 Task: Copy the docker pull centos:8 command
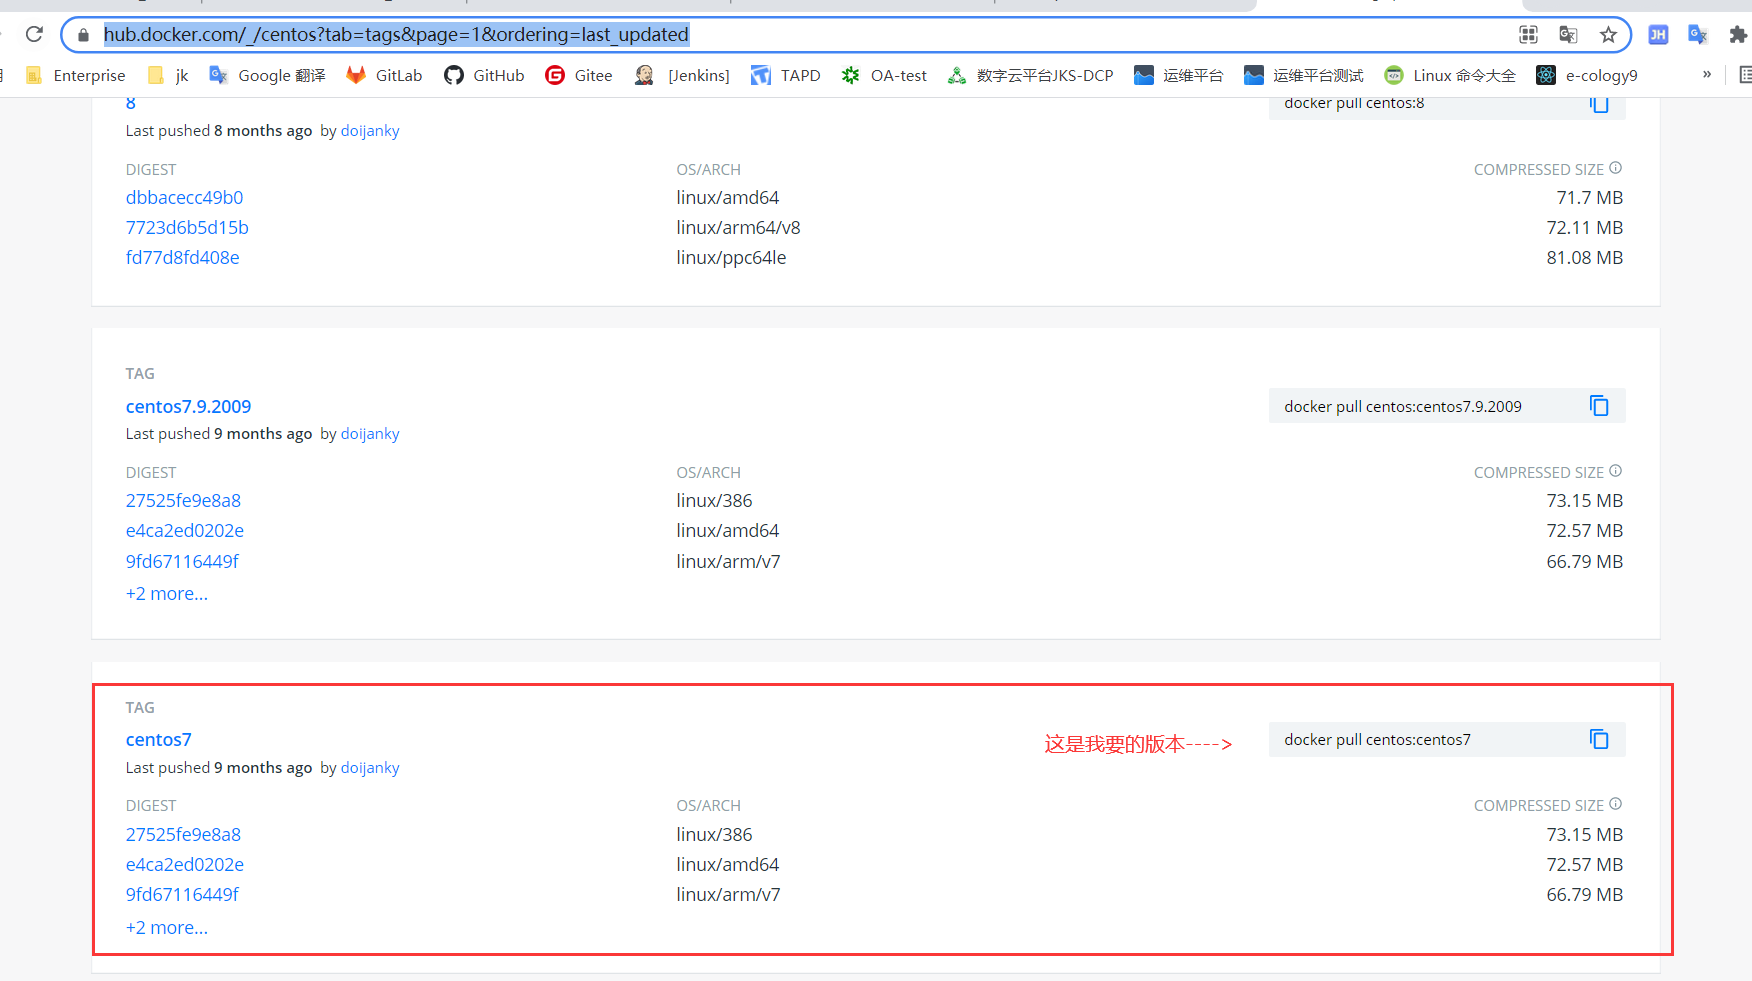tap(1599, 104)
